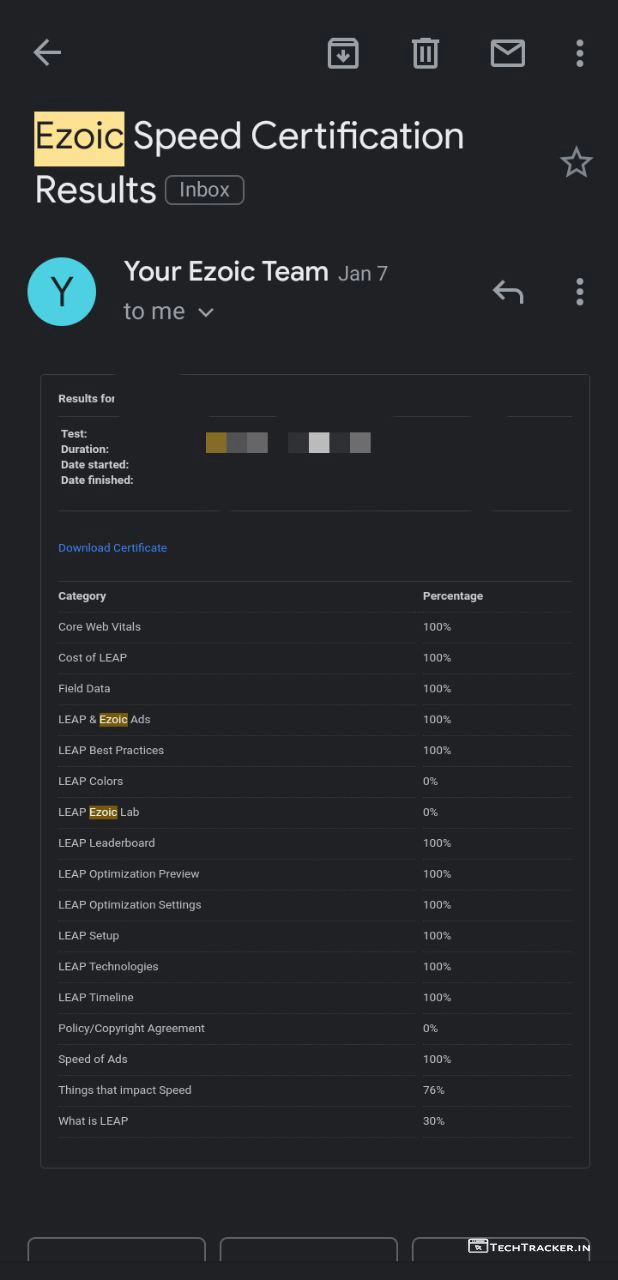Viewport: 618px width, 1280px height.
Task: Click the Core Web Vitals table row
Action: (x=100, y=627)
